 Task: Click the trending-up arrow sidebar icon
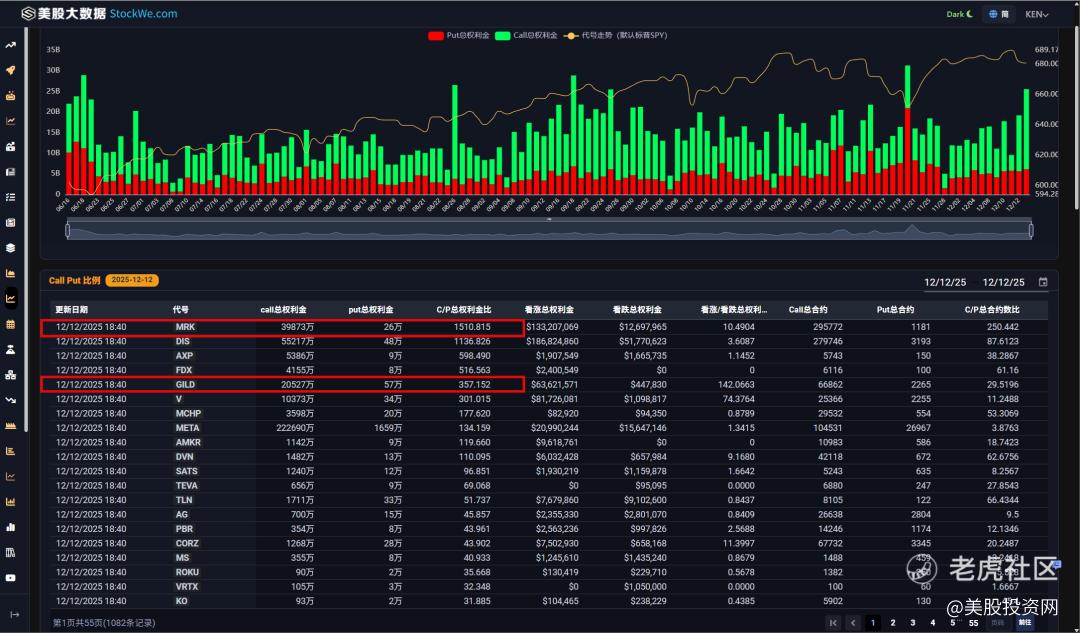point(11,45)
